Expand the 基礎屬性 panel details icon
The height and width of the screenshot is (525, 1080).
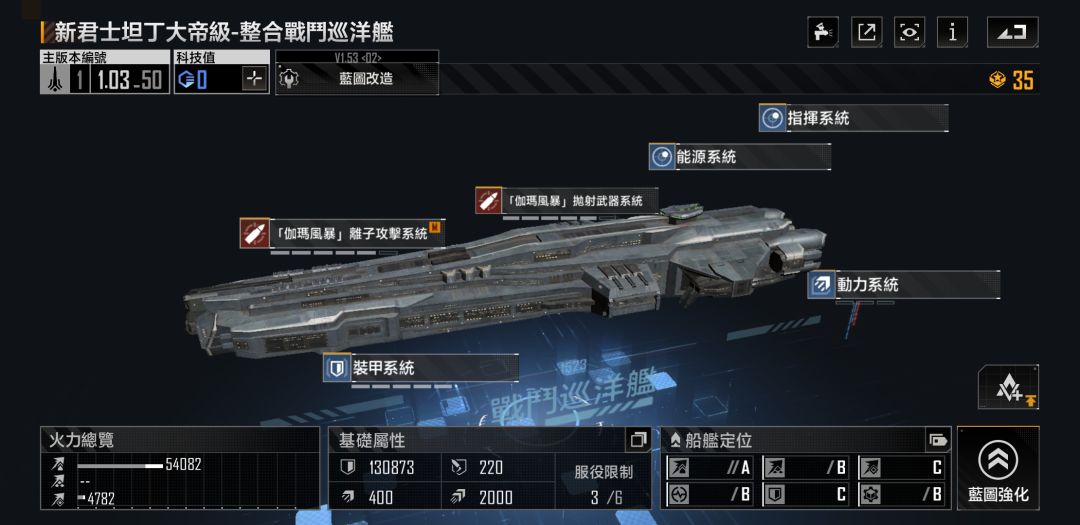[637, 440]
